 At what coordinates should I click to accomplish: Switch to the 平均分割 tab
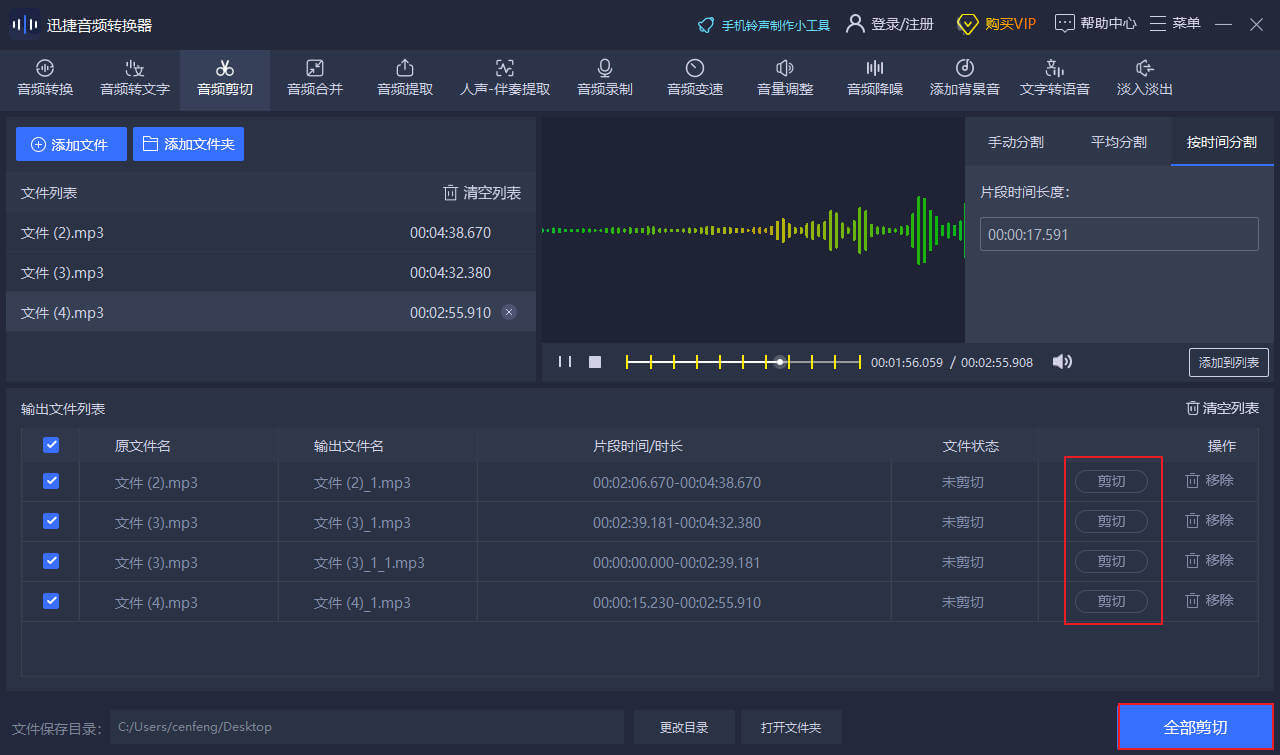click(1118, 142)
